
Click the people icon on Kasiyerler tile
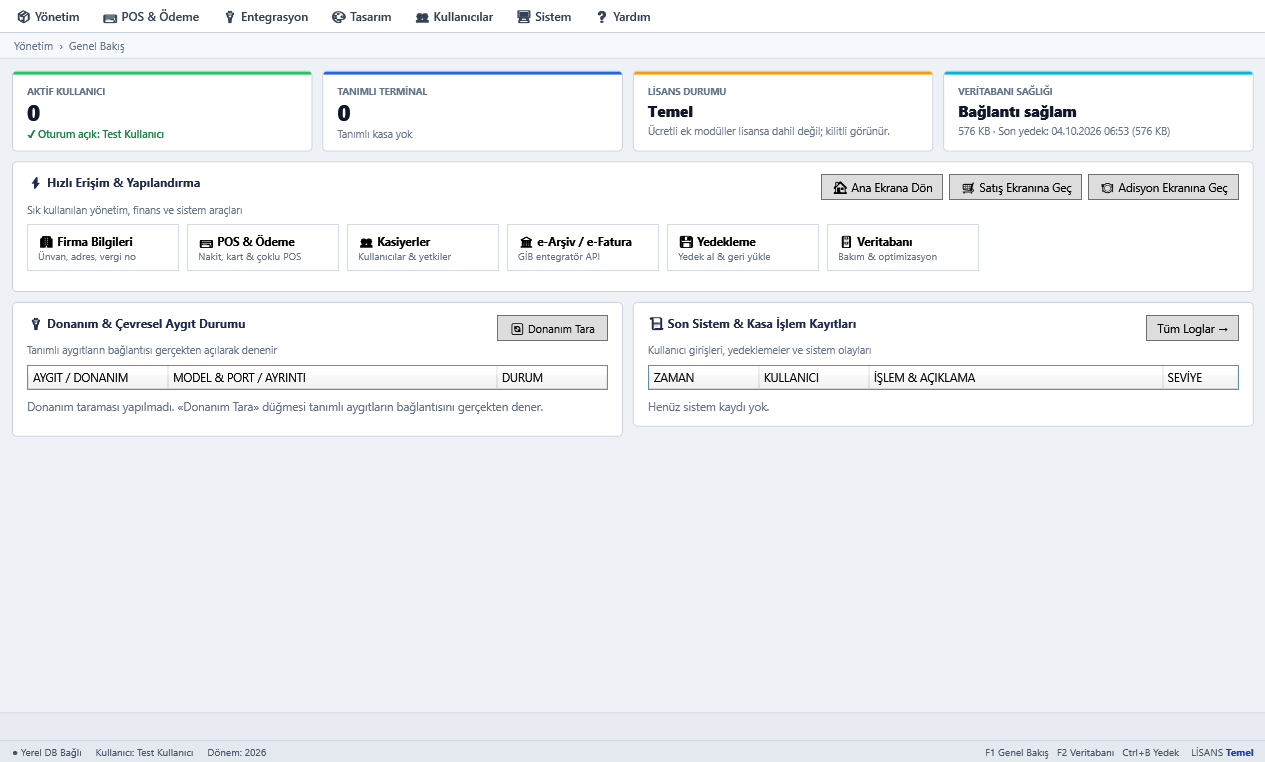[x=366, y=242]
